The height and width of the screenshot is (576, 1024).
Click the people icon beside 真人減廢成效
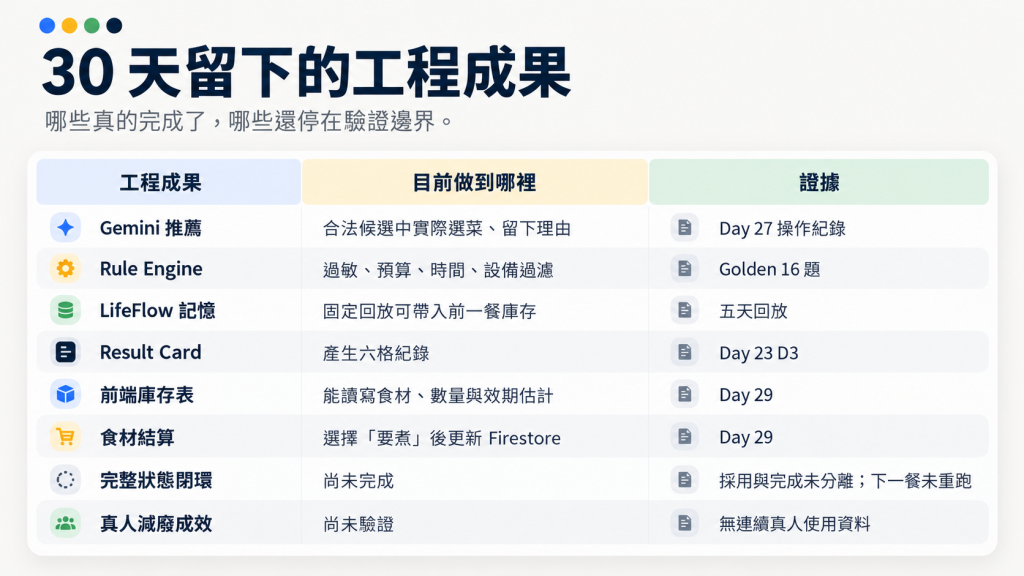click(x=65, y=523)
